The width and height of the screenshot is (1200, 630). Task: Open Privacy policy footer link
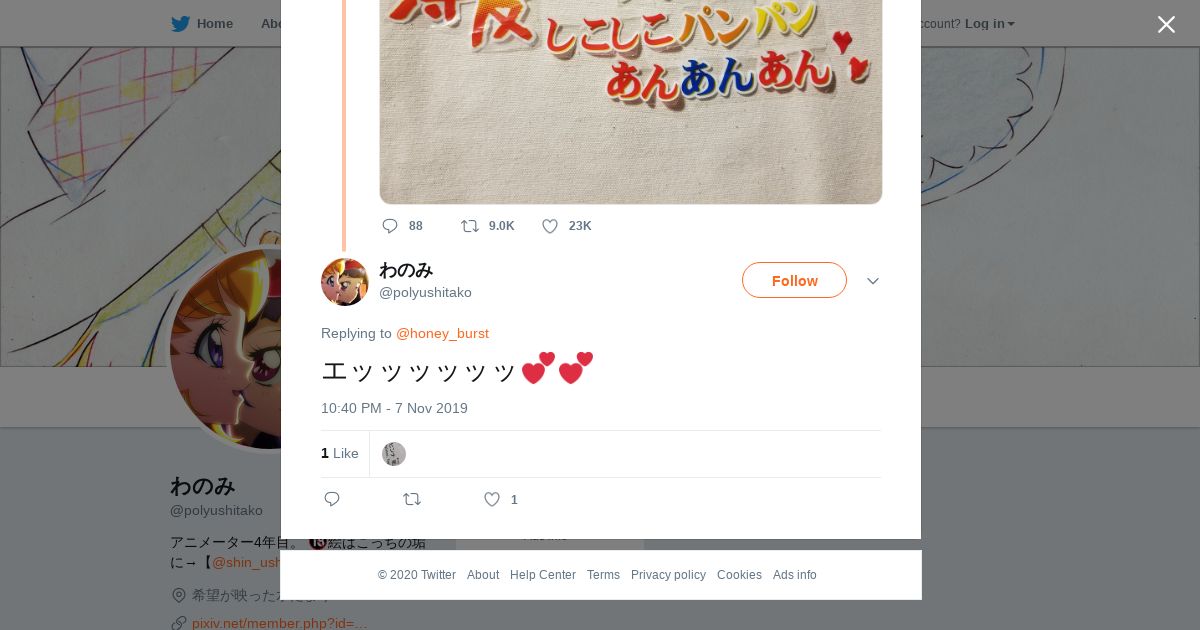(x=668, y=575)
